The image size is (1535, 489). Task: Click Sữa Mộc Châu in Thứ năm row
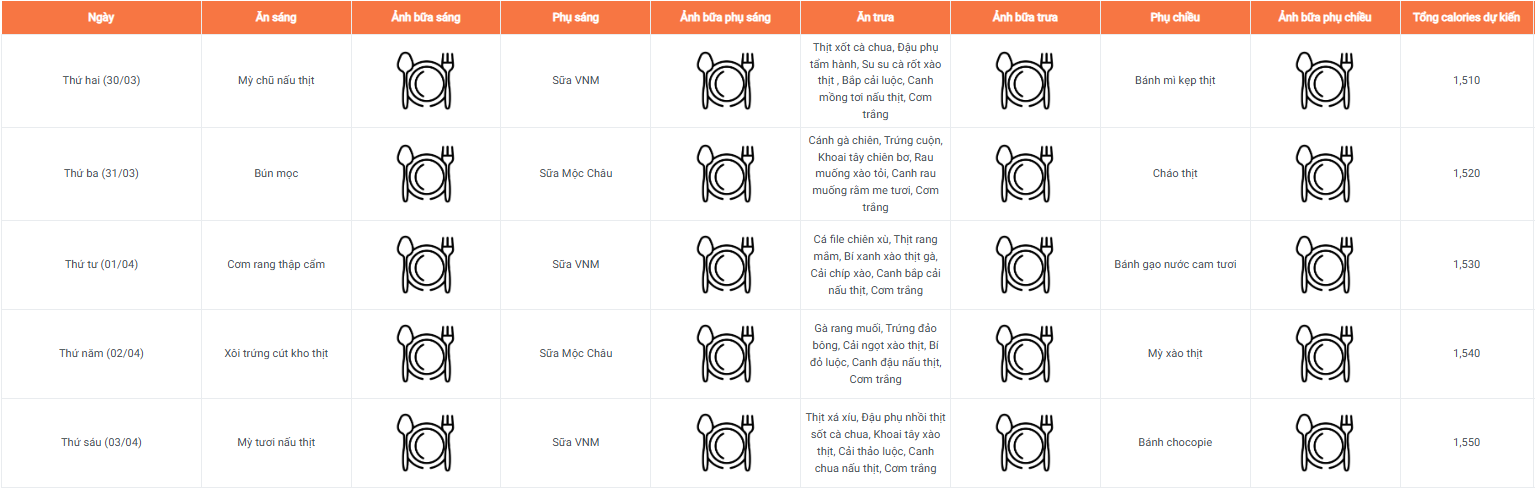(x=576, y=354)
